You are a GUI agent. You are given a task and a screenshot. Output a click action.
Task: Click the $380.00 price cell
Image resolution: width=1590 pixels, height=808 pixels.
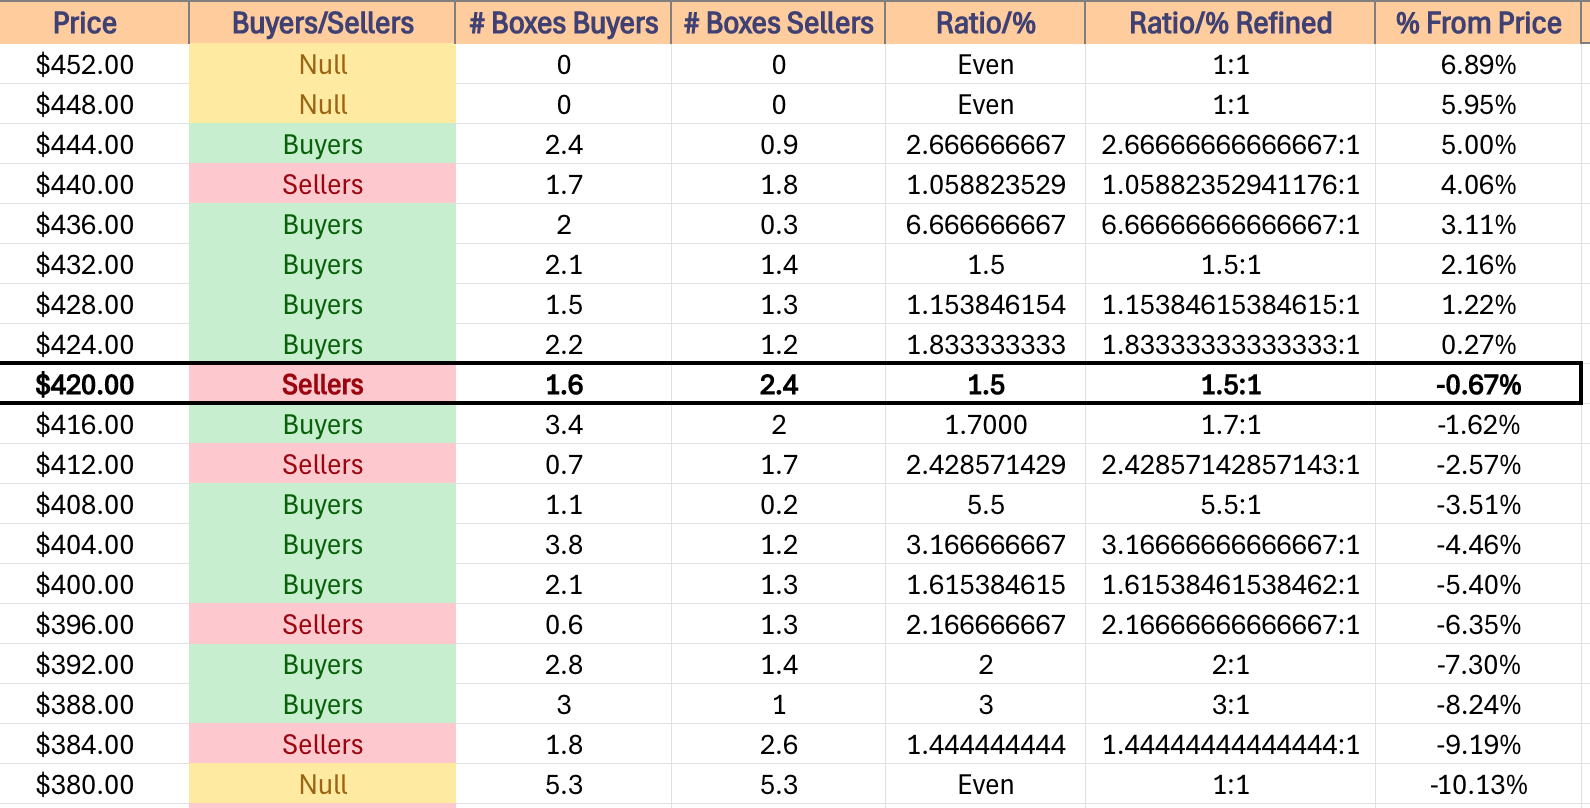(x=94, y=785)
